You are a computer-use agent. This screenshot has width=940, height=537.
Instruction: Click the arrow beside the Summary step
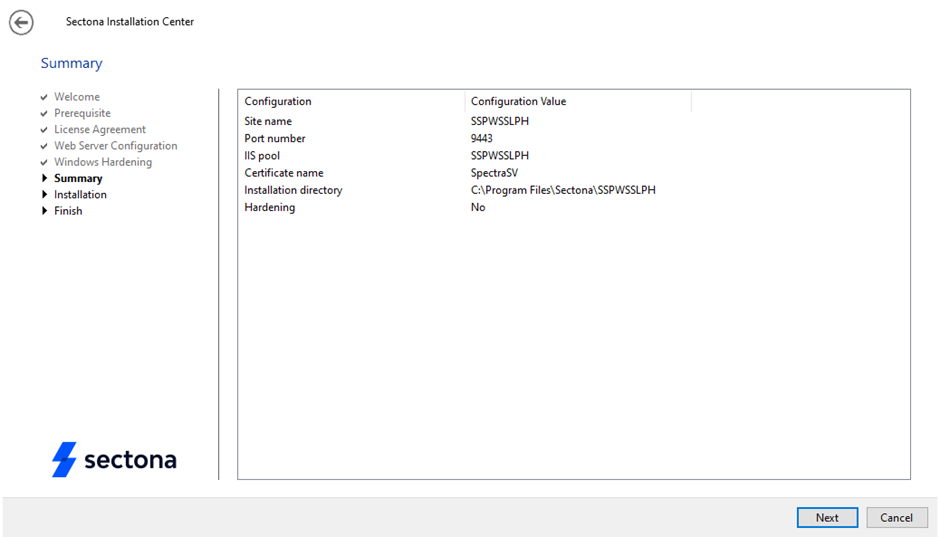click(44, 179)
